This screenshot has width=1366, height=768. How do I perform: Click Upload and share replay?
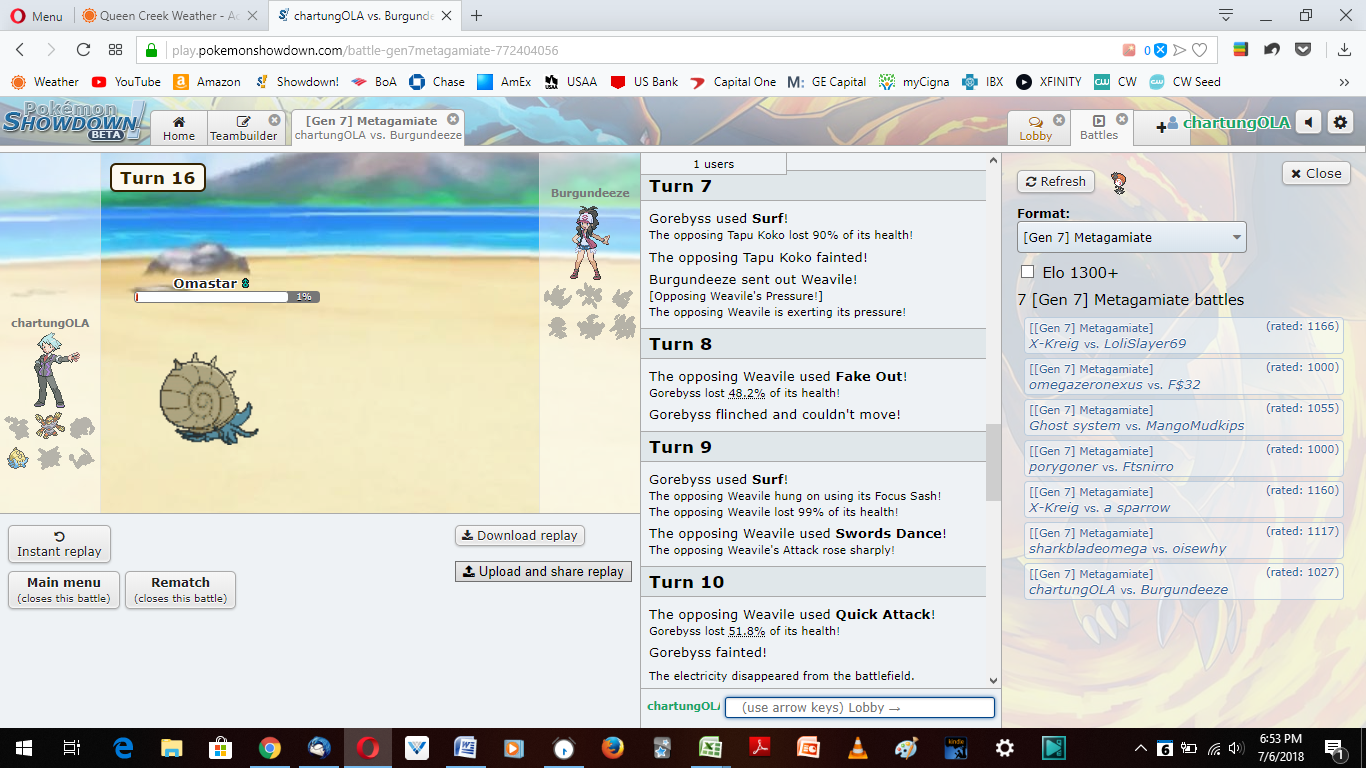pos(543,571)
